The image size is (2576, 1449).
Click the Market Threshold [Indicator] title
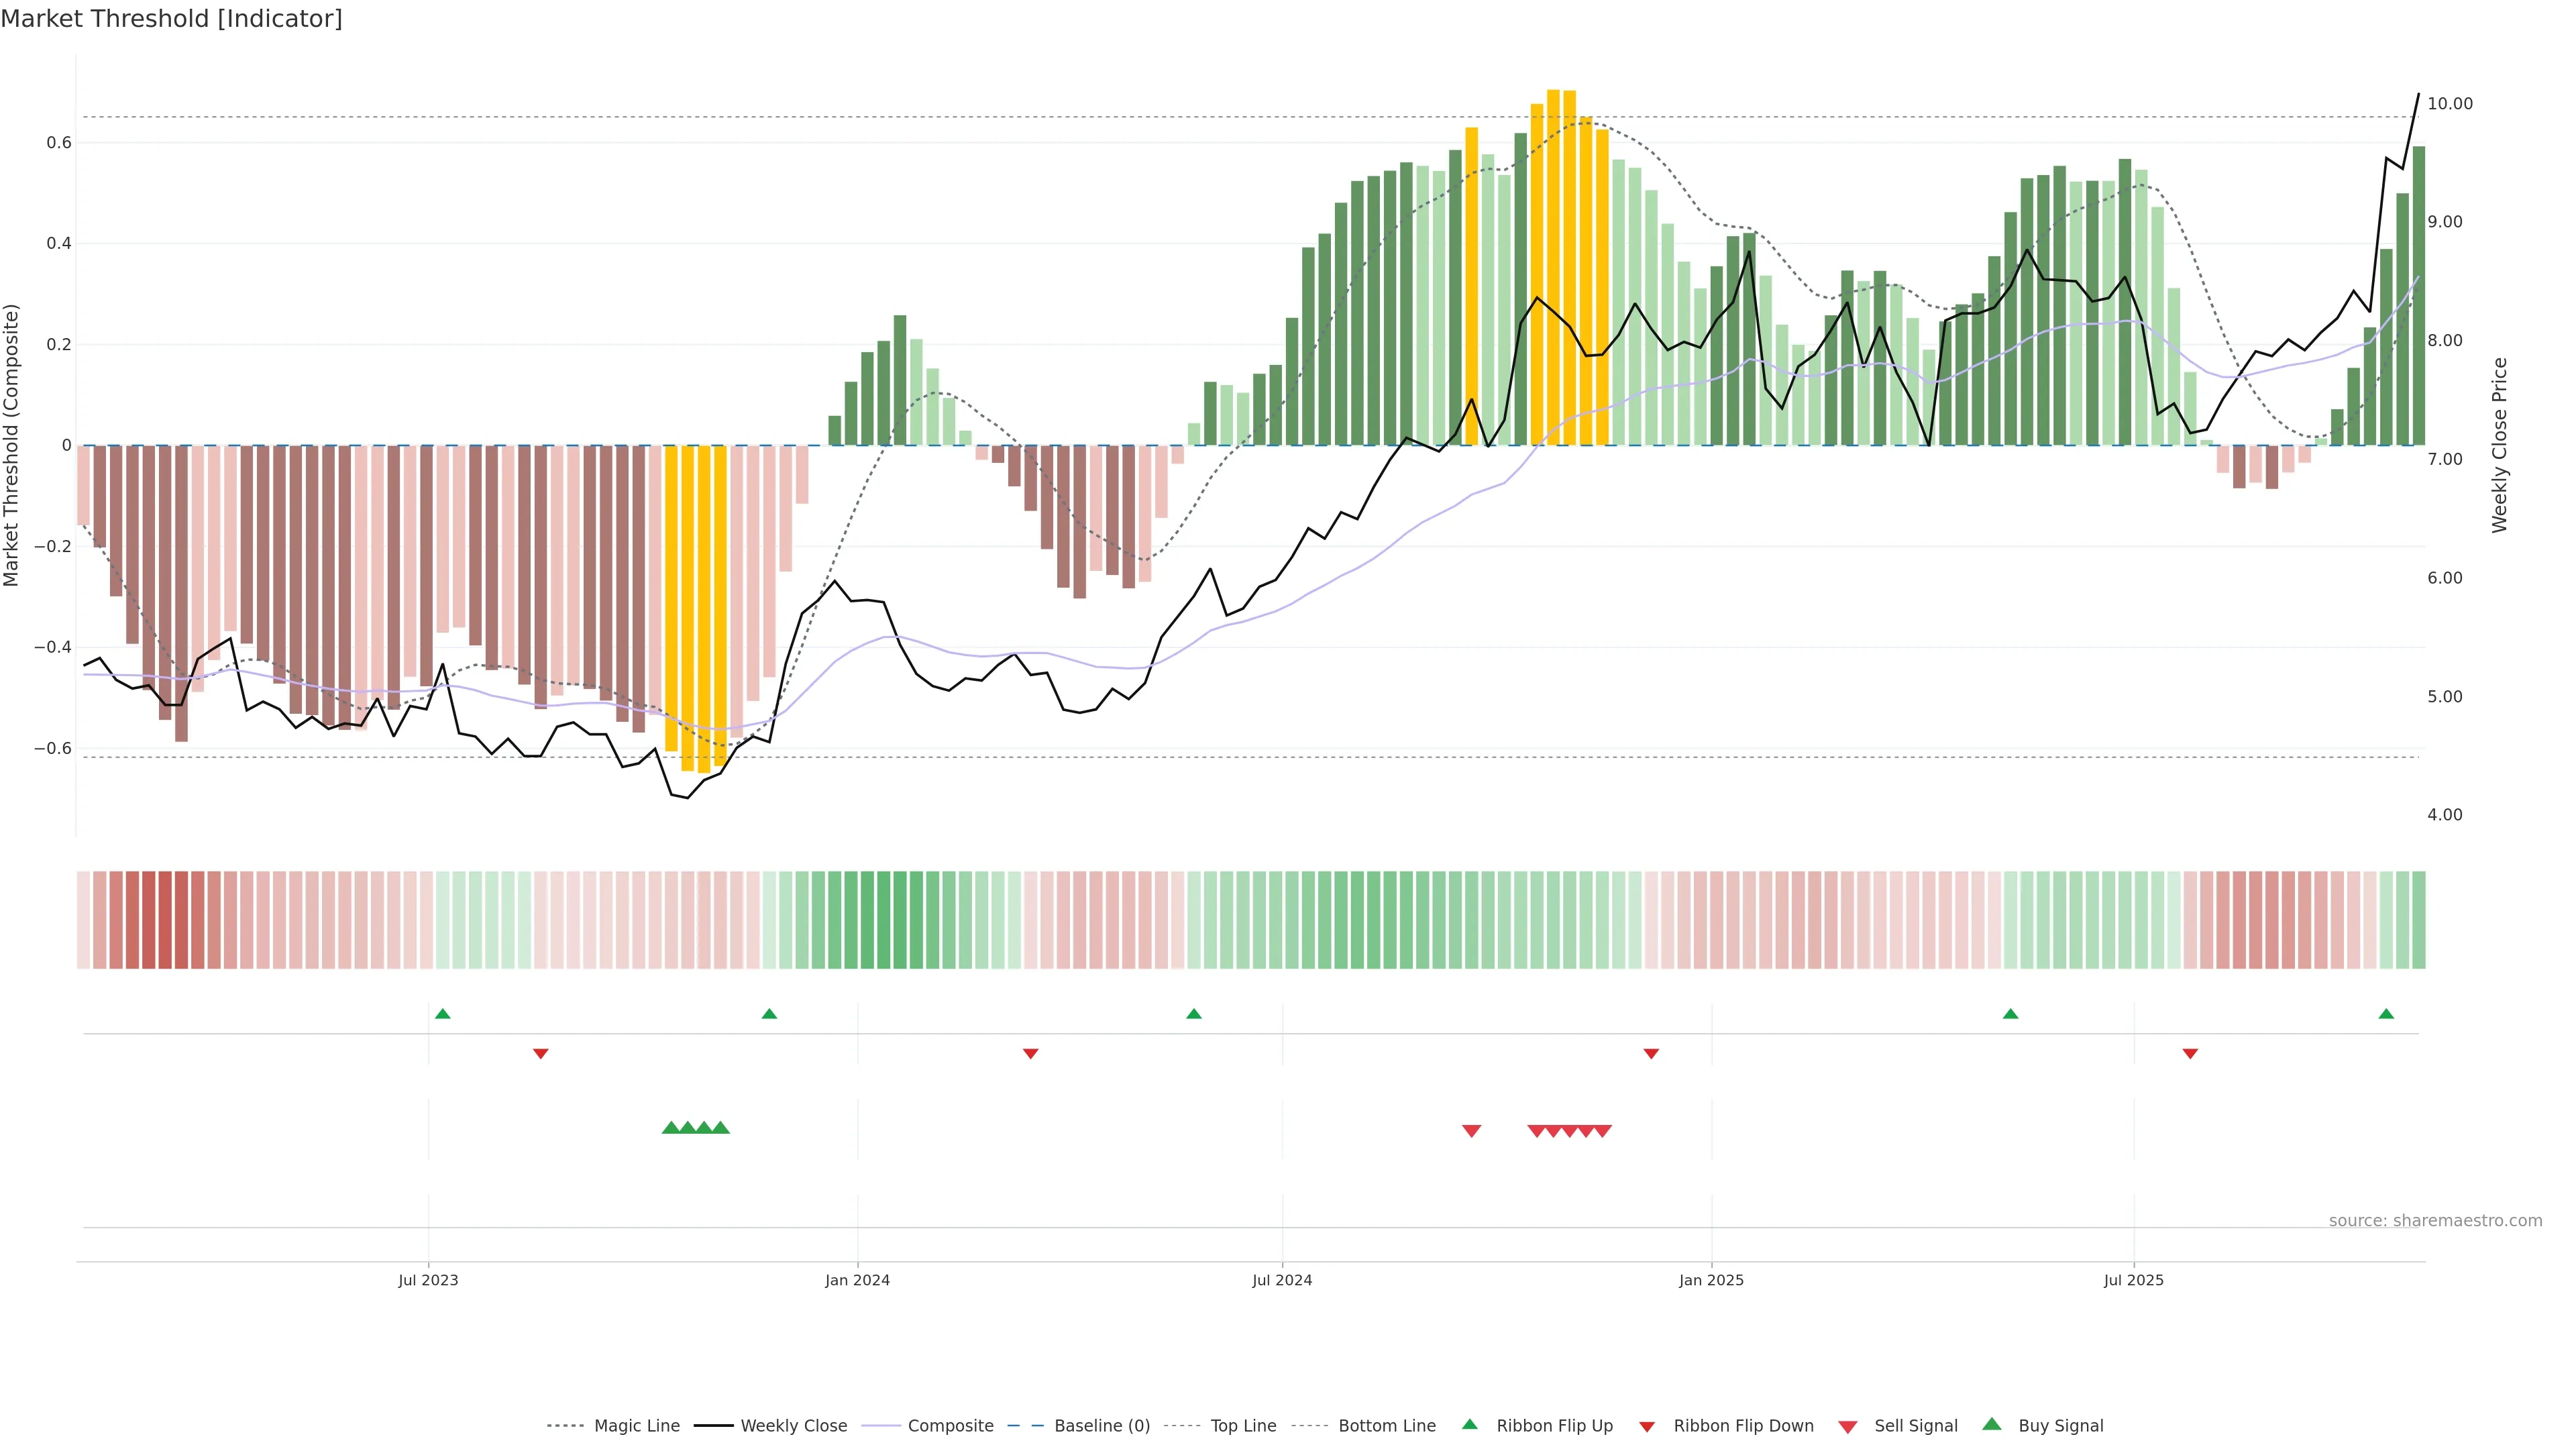[x=171, y=19]
